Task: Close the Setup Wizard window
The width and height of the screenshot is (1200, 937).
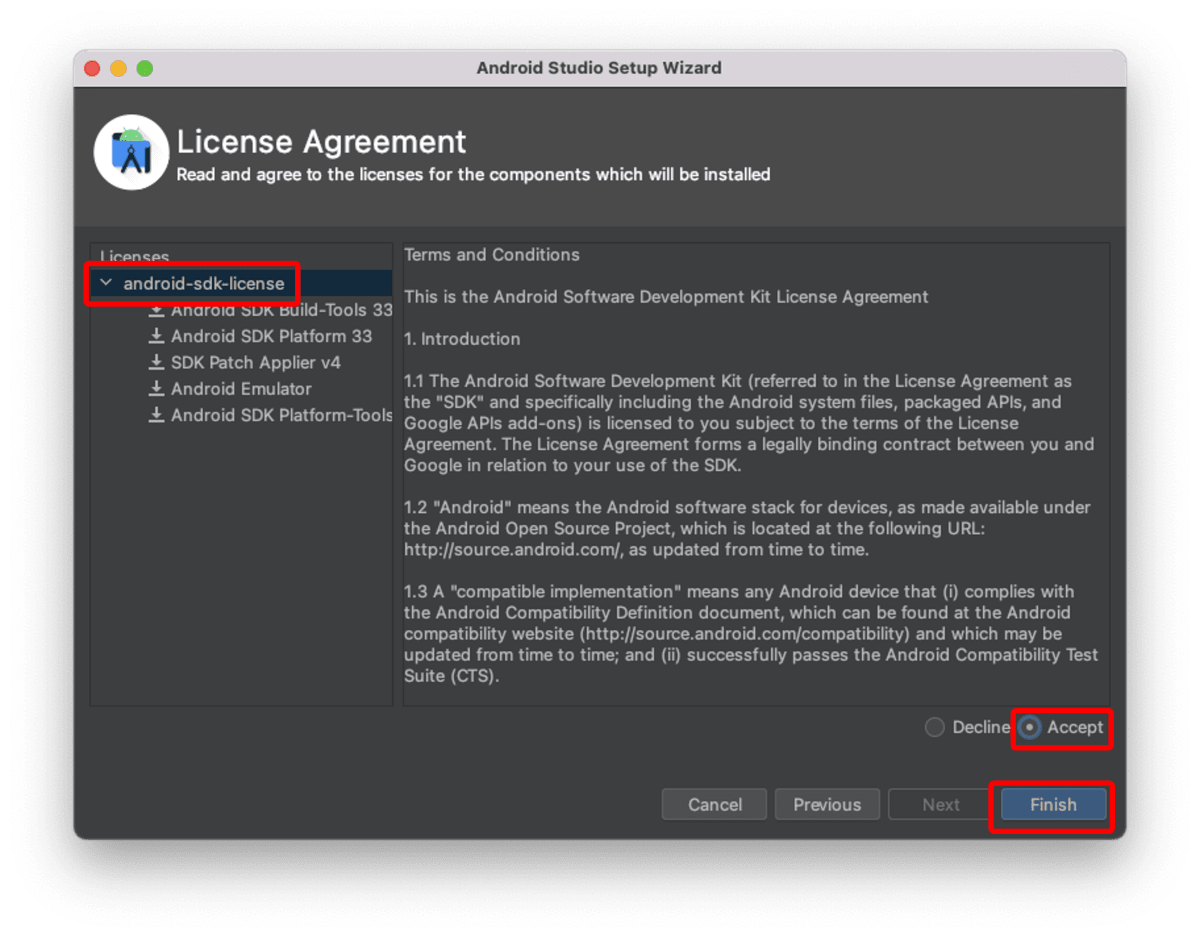Action: (x=92, y=68)
